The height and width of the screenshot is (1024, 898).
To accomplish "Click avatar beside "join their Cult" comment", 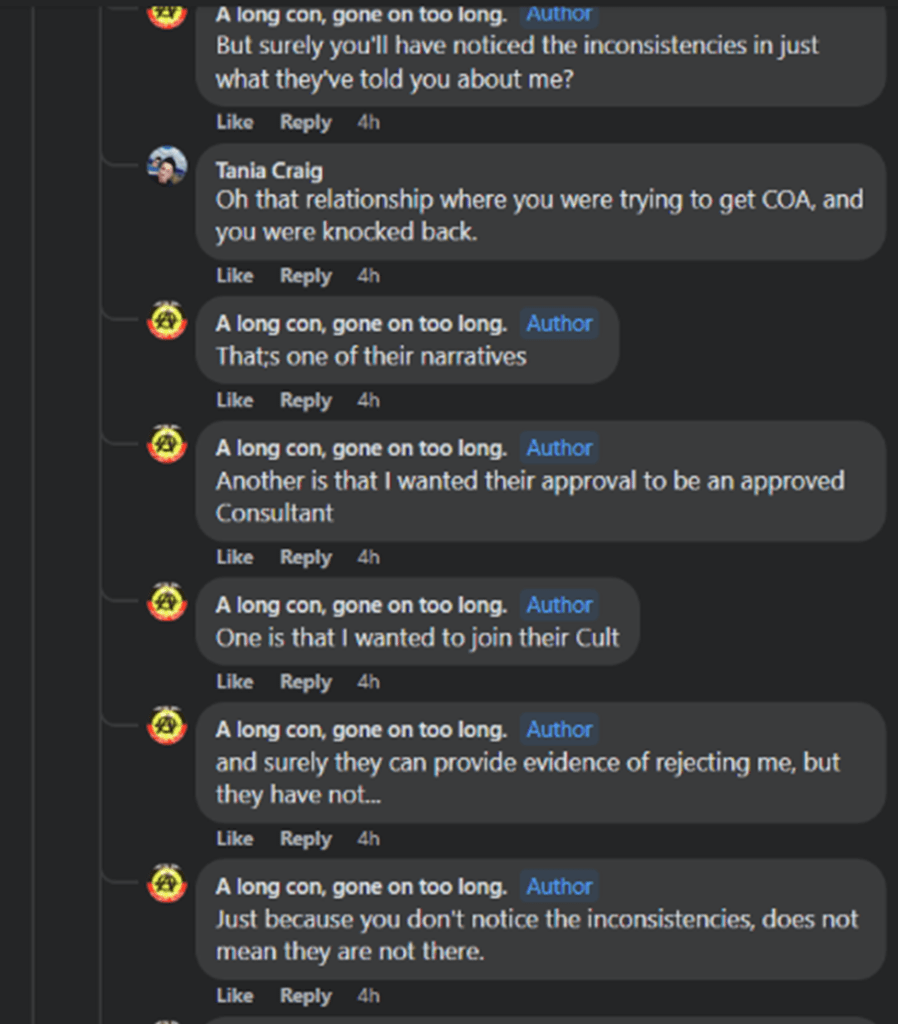I will [x=167, y=602].
